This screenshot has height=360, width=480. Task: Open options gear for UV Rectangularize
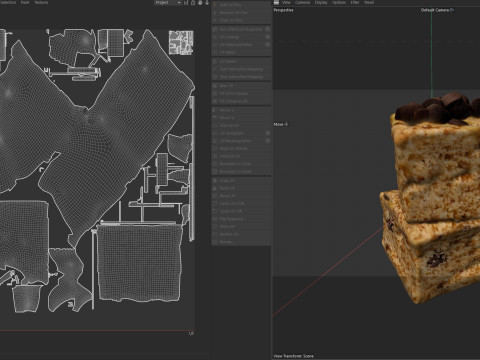(268, 141)
